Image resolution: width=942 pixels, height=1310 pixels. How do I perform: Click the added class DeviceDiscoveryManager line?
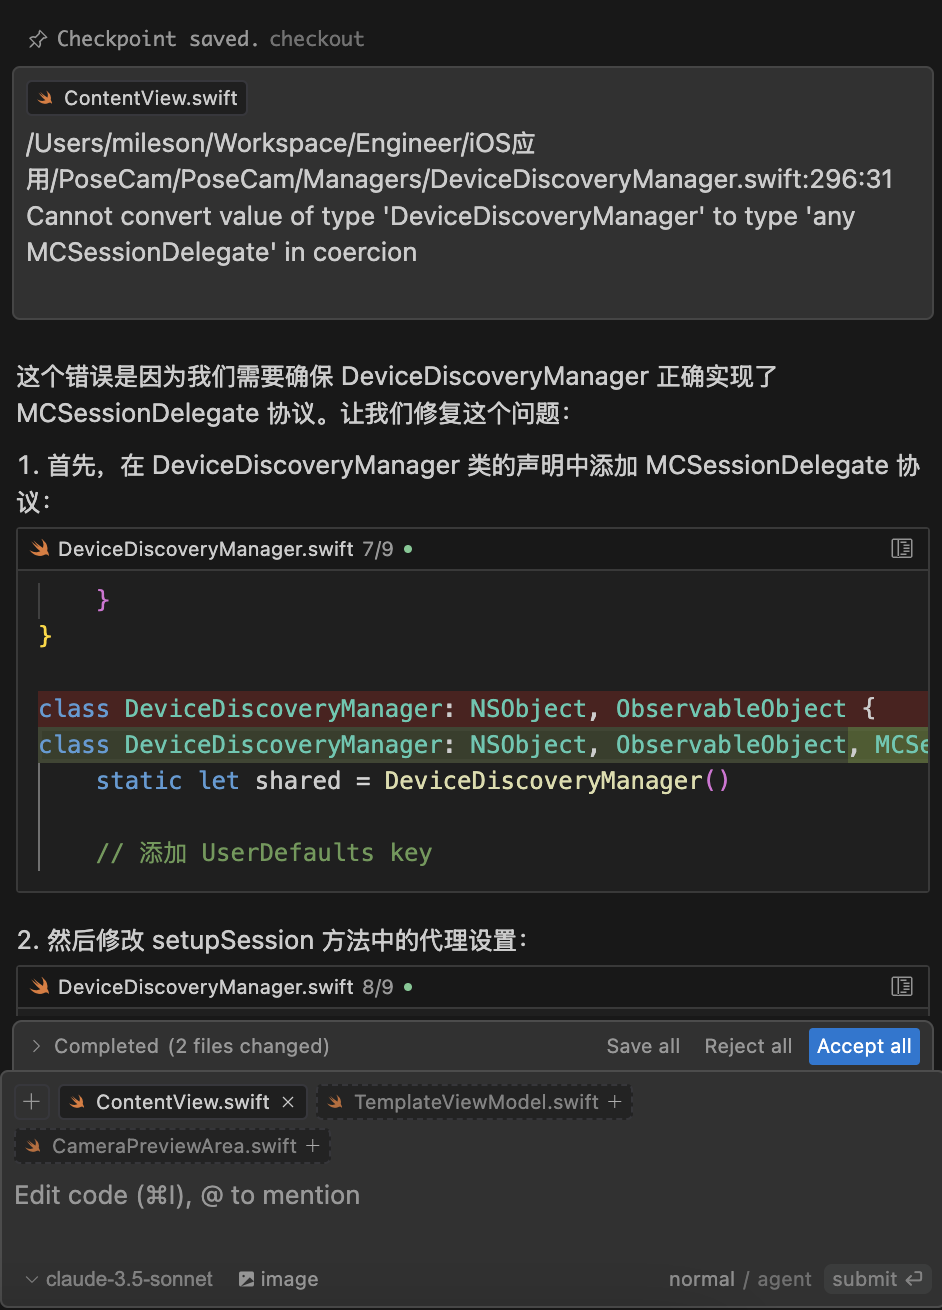483,744
